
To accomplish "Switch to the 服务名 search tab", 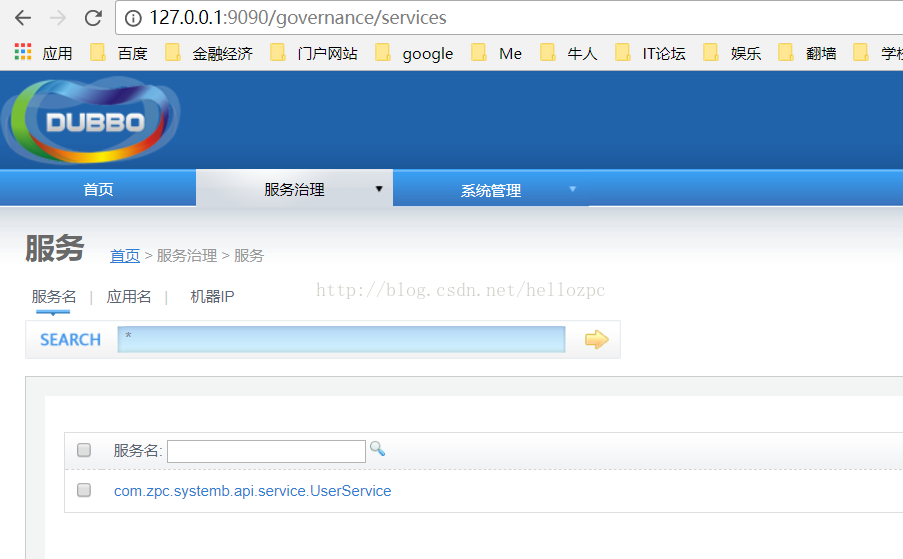I will (54, 296).
